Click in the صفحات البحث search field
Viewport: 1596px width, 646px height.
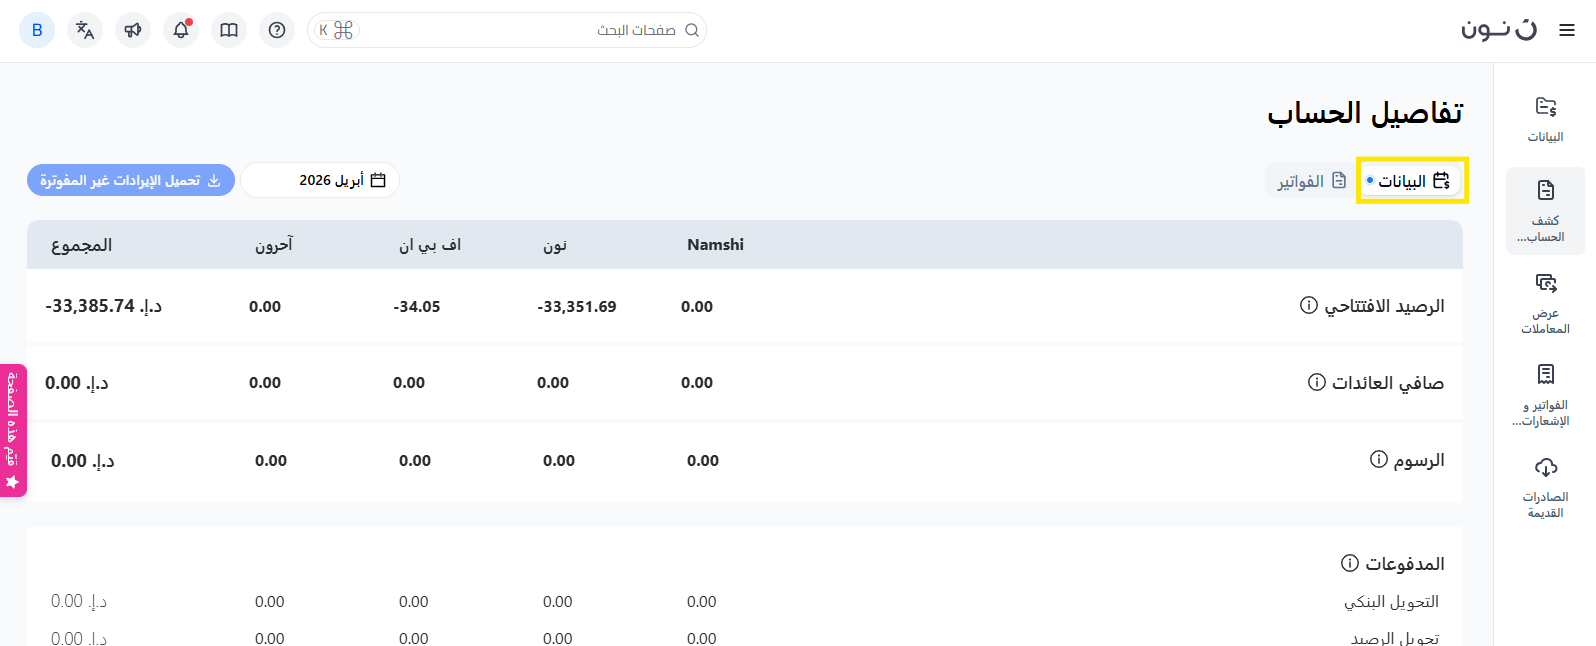click(520, 30)
